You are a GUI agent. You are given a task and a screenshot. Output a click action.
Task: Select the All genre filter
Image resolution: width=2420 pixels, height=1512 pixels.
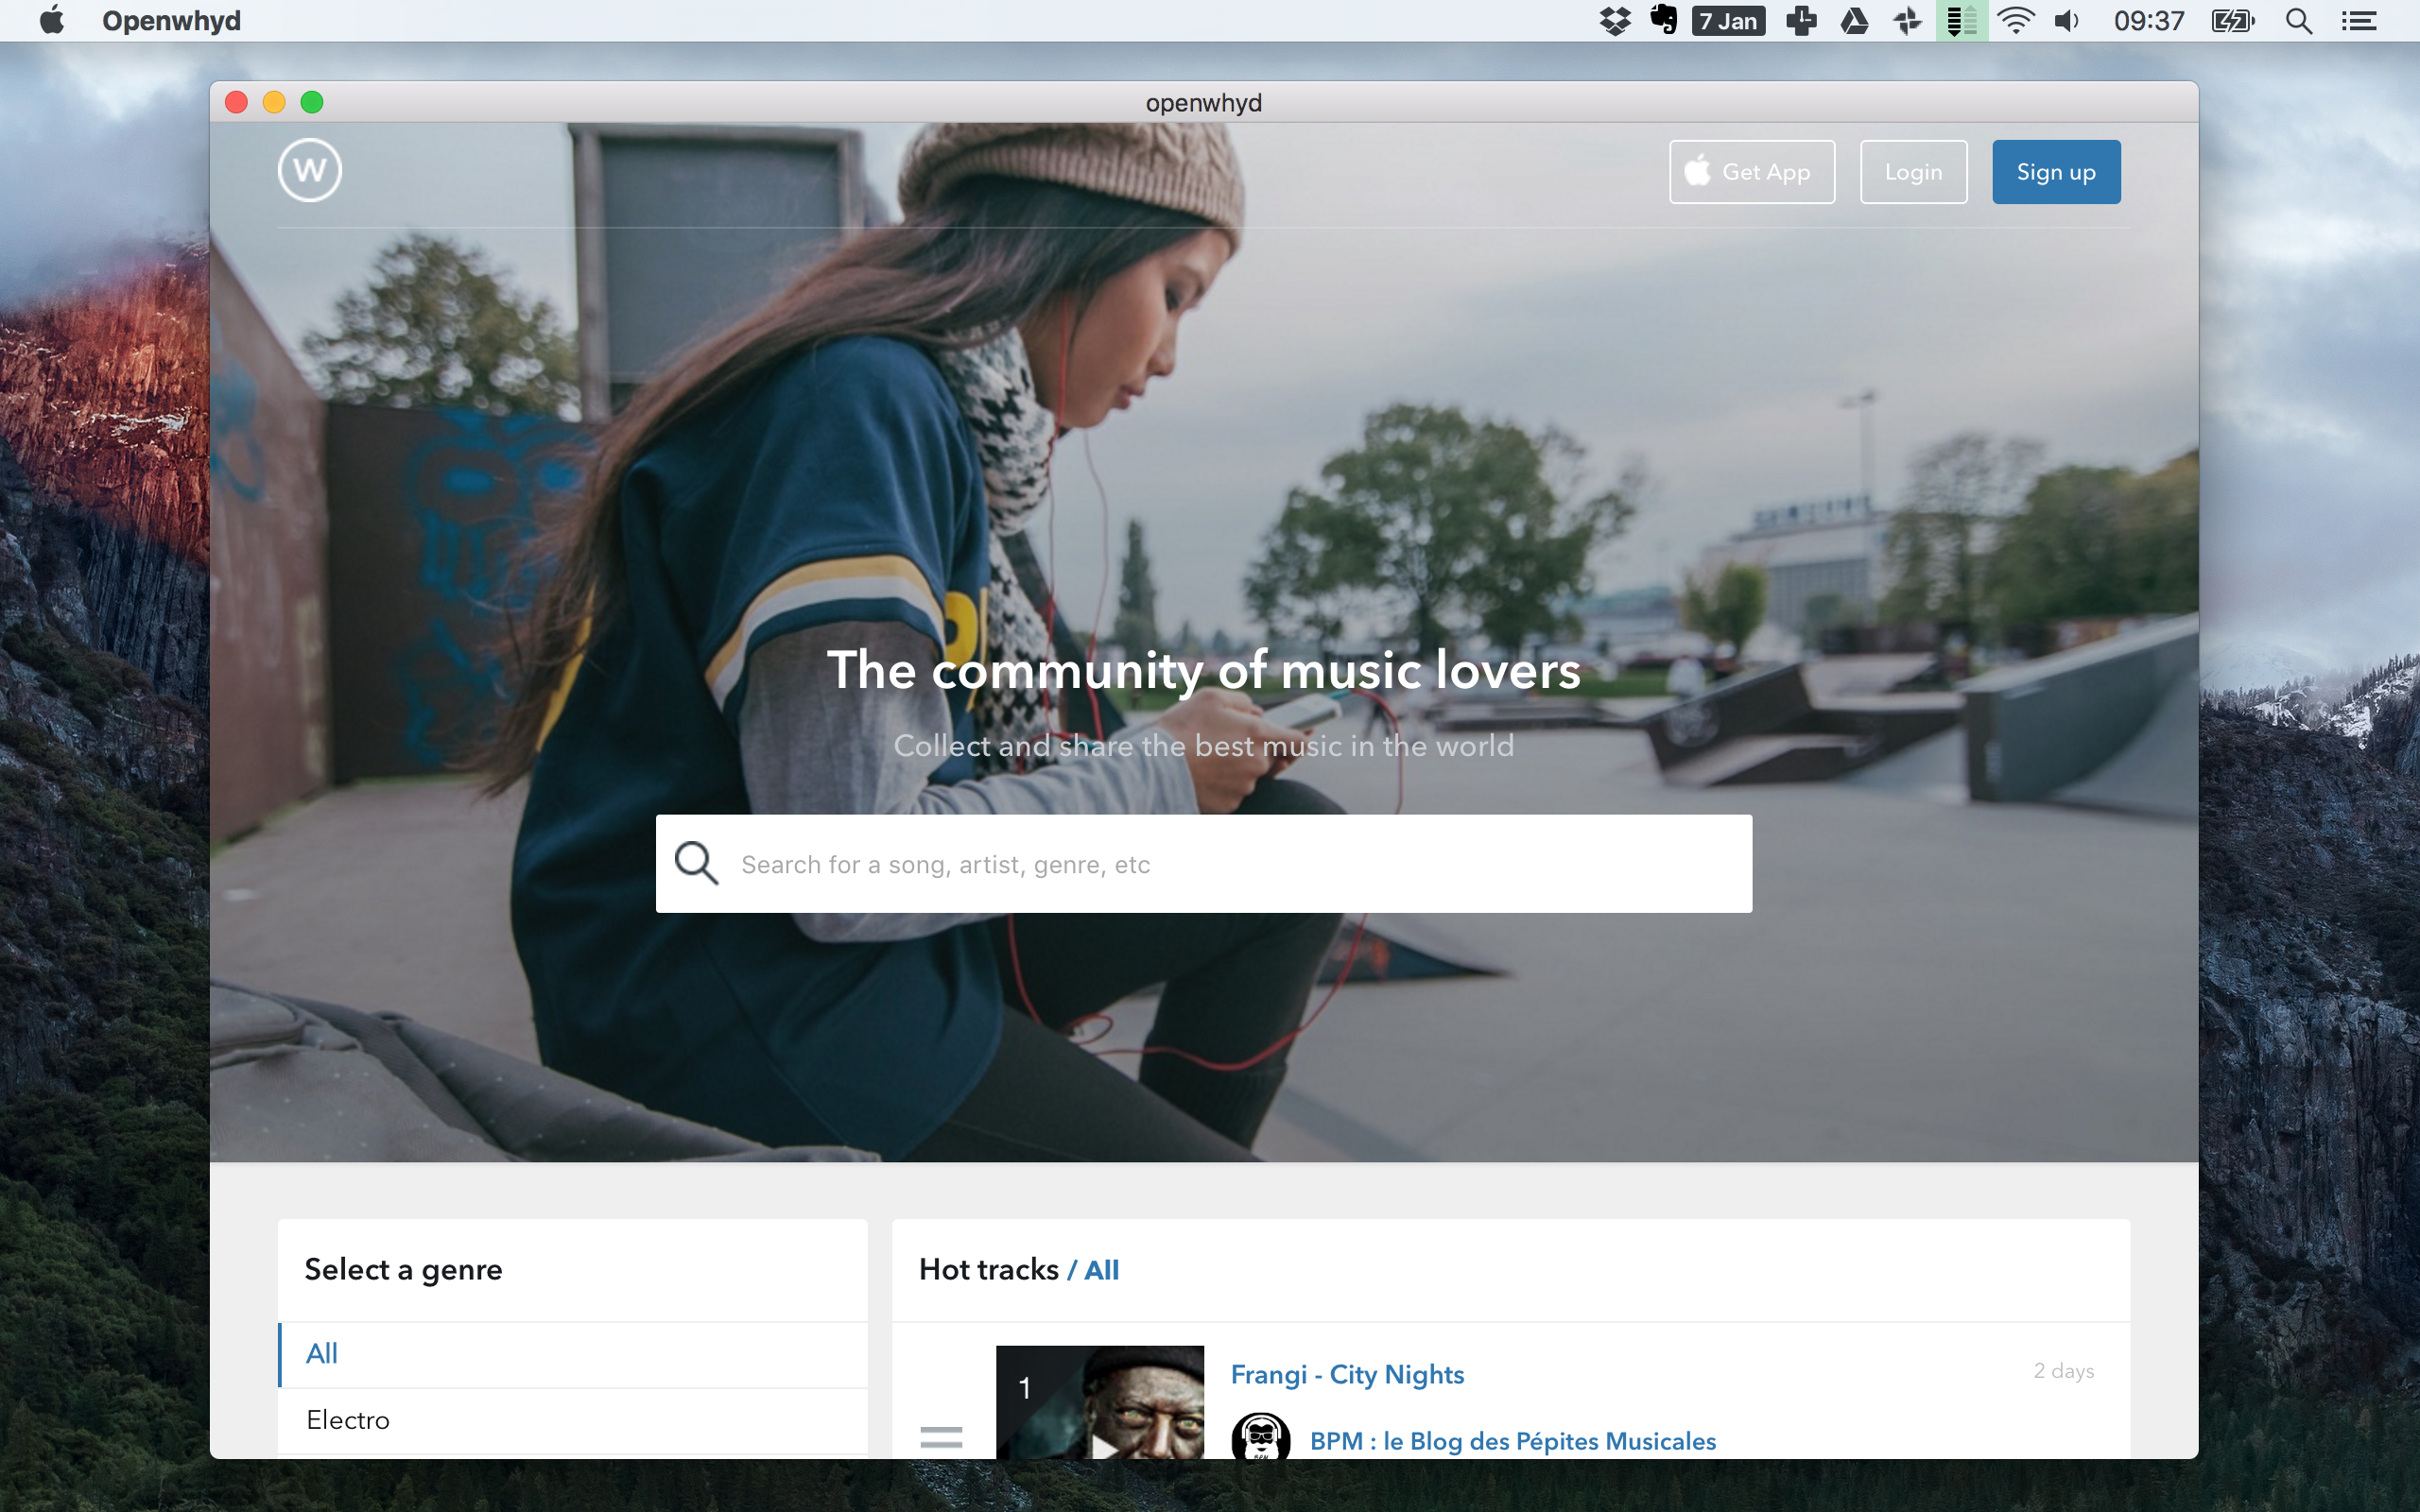click(572, 1354)
